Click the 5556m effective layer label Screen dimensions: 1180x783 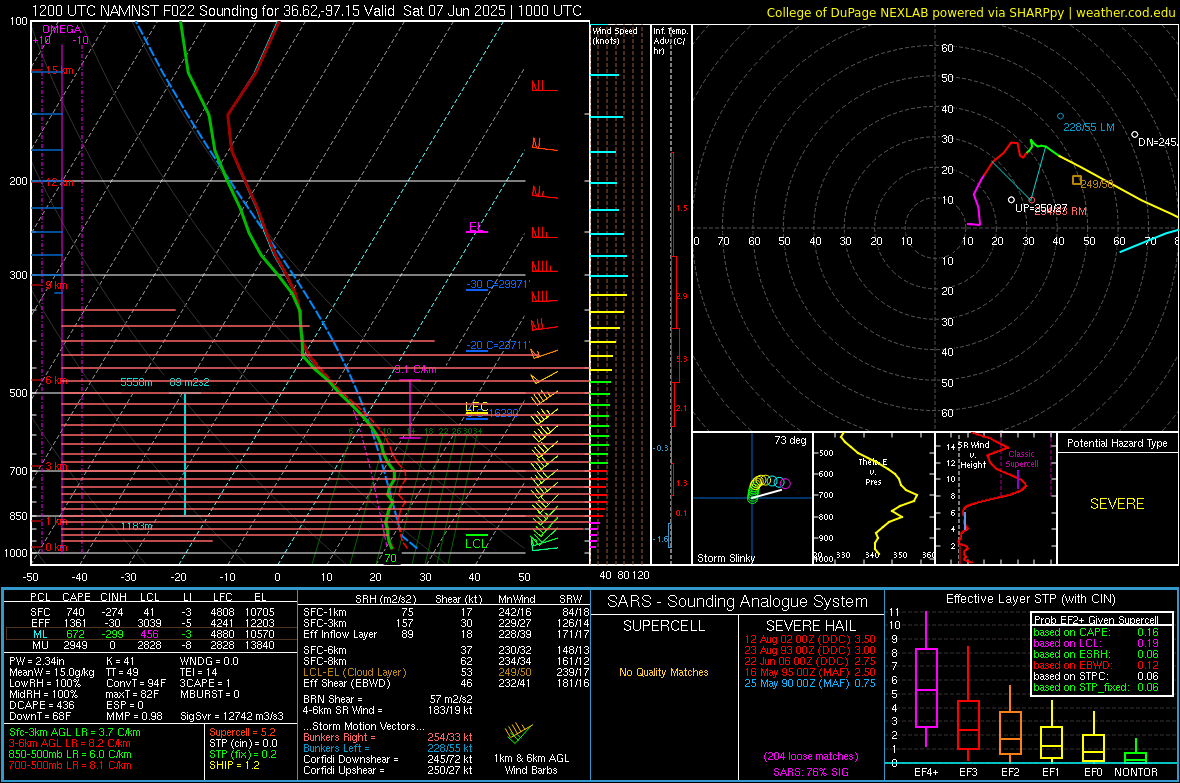[x=136, y=382]
